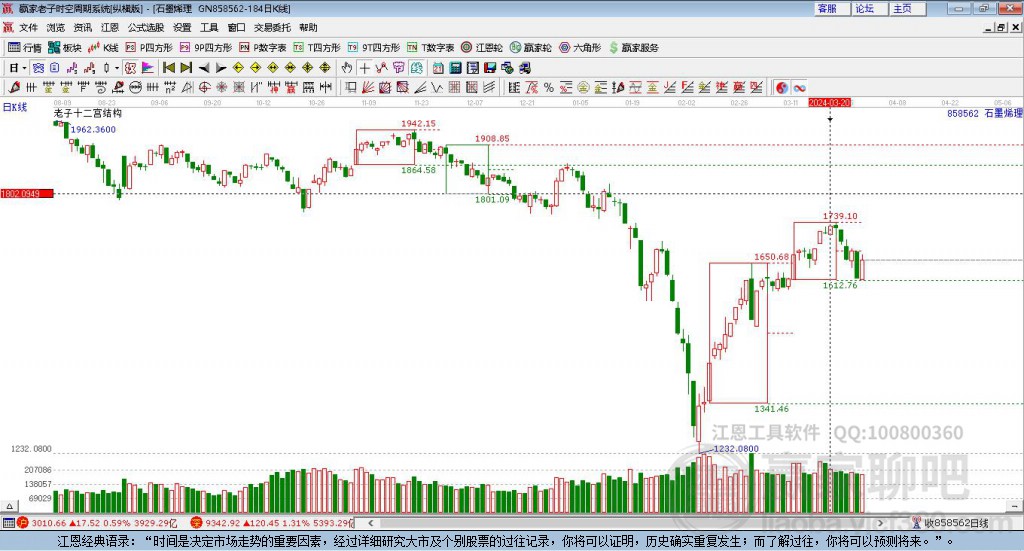Select the Gann fan rays tool
The width and height of the screenshot is (1024, 551).
[x=368, y=87]
